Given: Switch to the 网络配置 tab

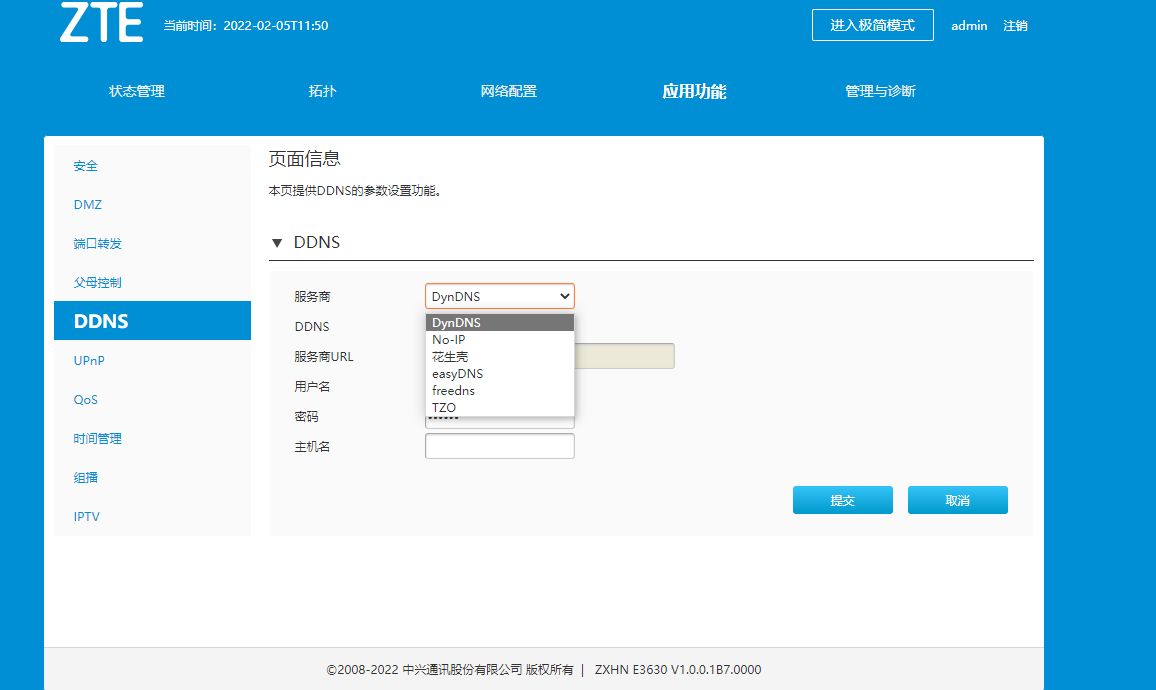Looking at the screenshot, I should tap(508, 91).
